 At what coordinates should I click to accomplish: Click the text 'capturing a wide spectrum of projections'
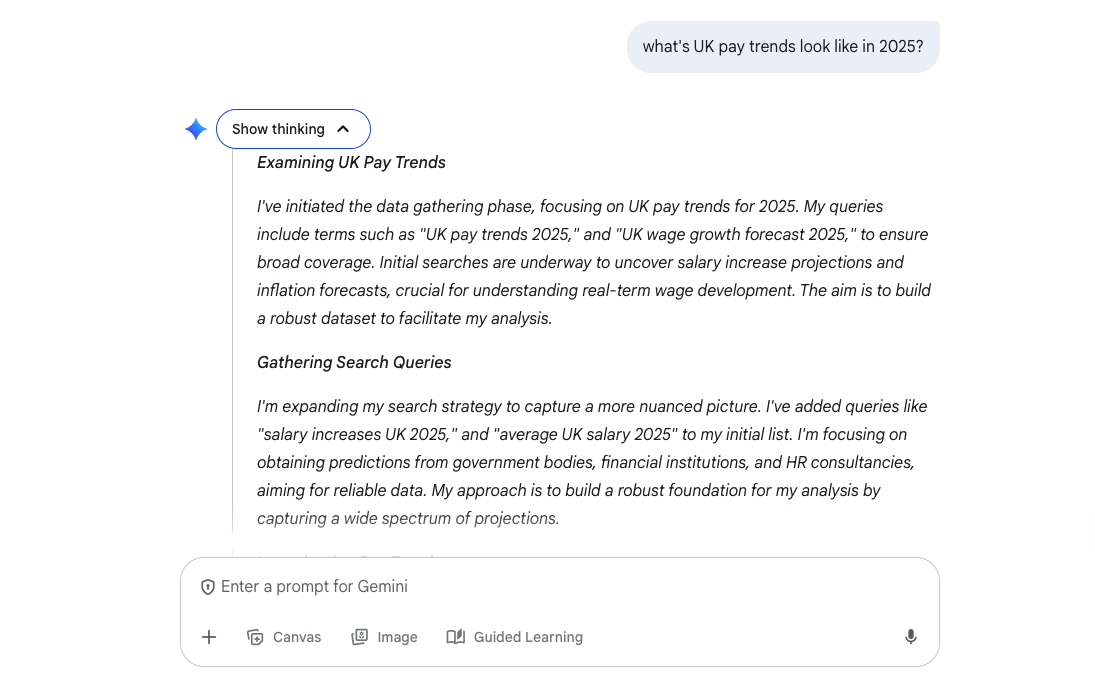tap(408, 518)
